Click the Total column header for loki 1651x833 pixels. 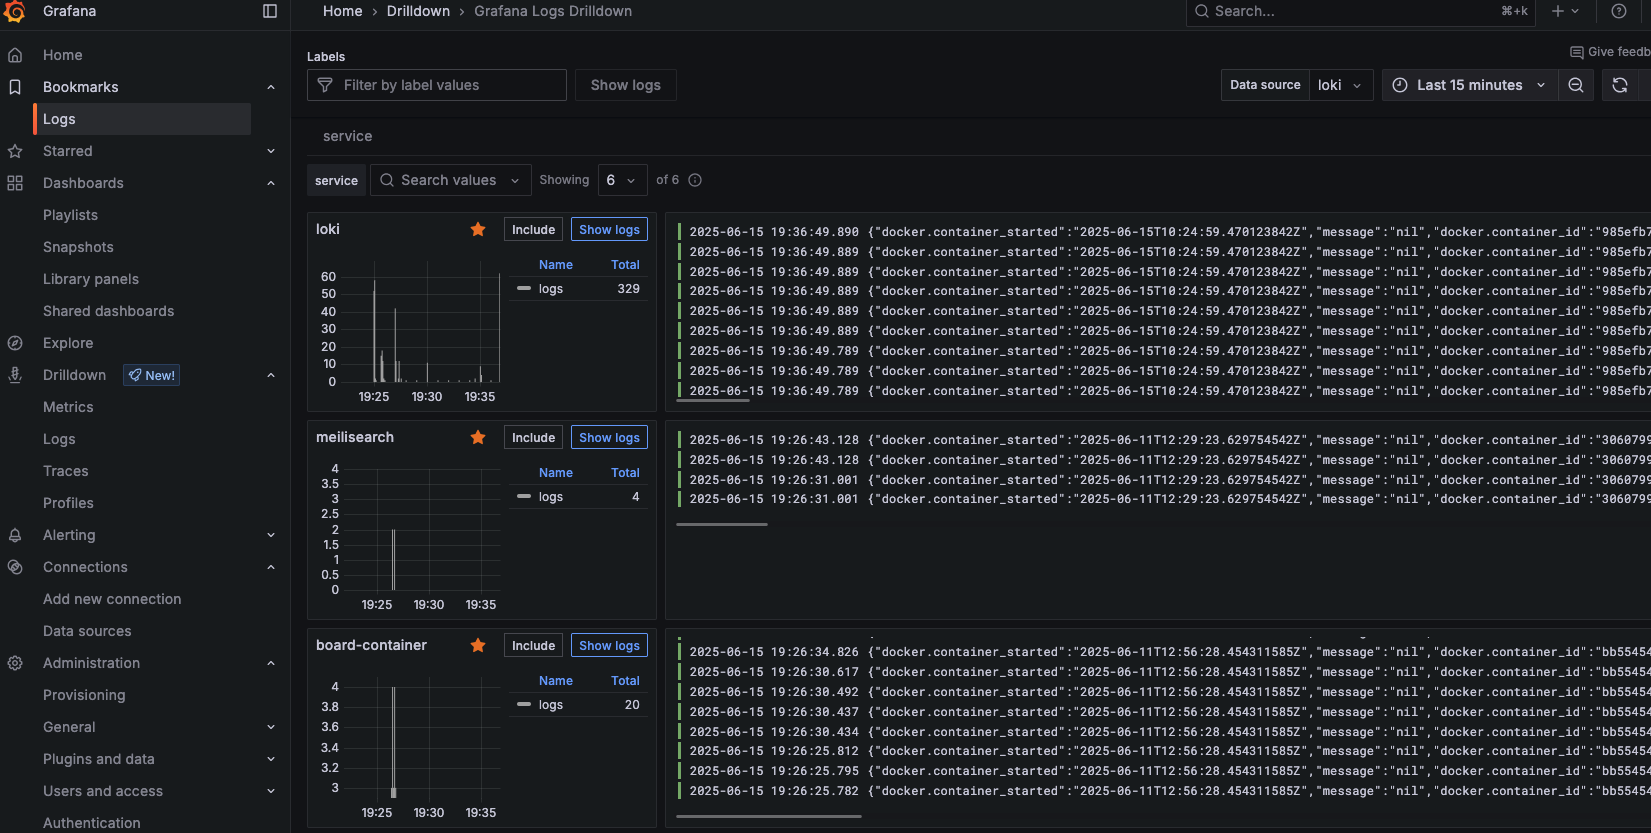(x=625, y=265)
